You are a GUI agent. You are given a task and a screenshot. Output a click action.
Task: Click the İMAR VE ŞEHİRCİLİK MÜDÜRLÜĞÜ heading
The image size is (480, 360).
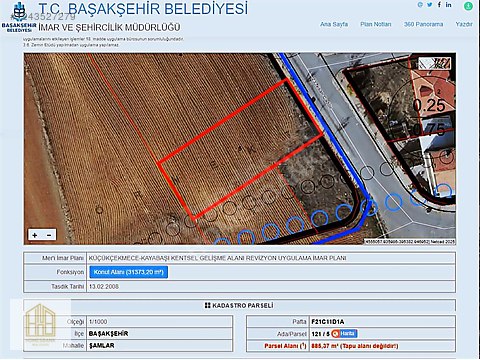click(x=109, y=27)
